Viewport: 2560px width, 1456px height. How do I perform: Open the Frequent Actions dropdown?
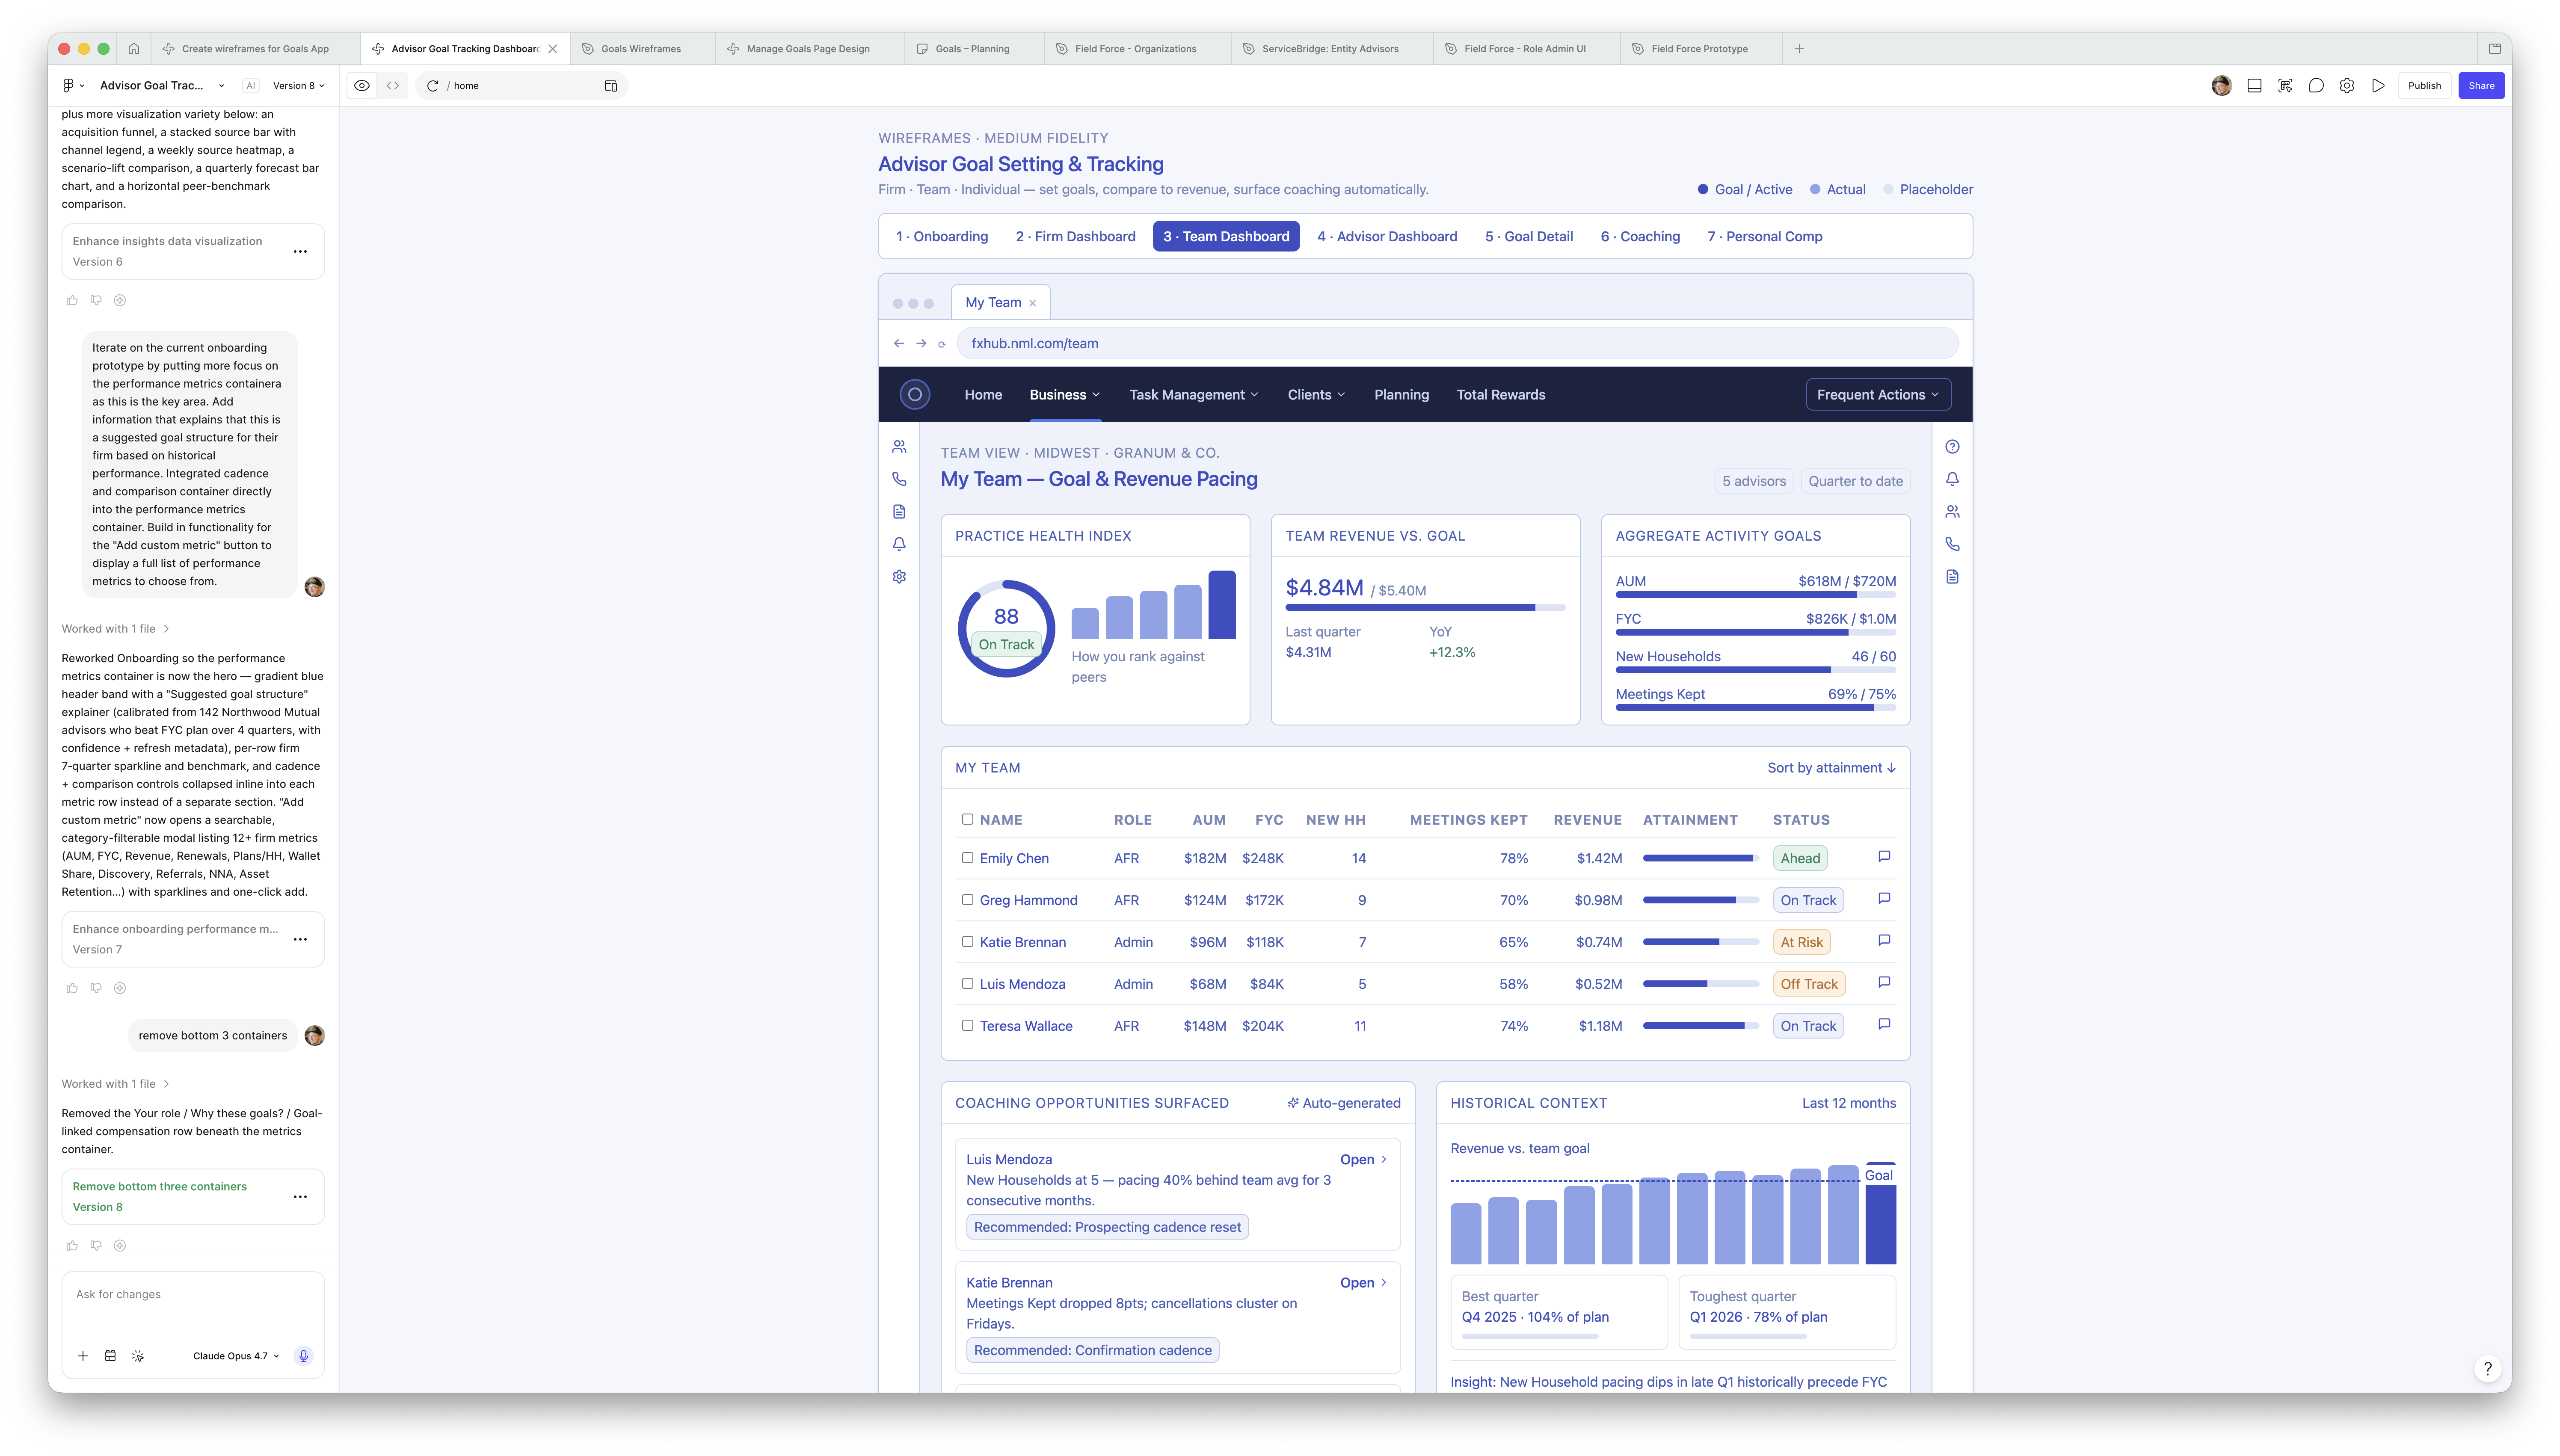click(x=1878, y=394)
